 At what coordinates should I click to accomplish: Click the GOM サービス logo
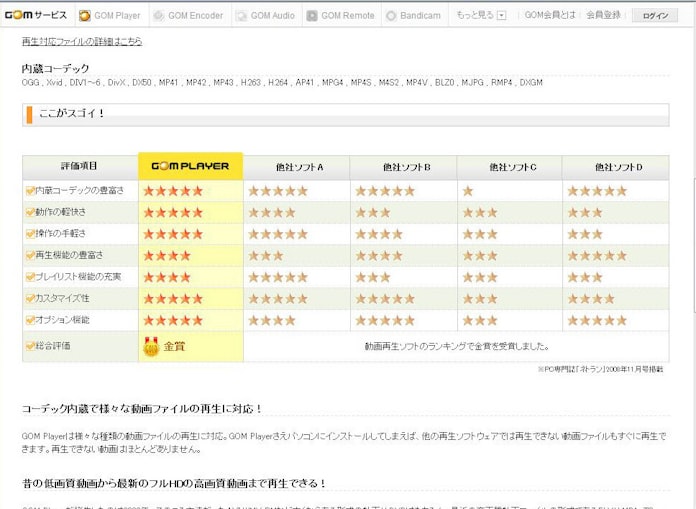click(x=36, y=15)
